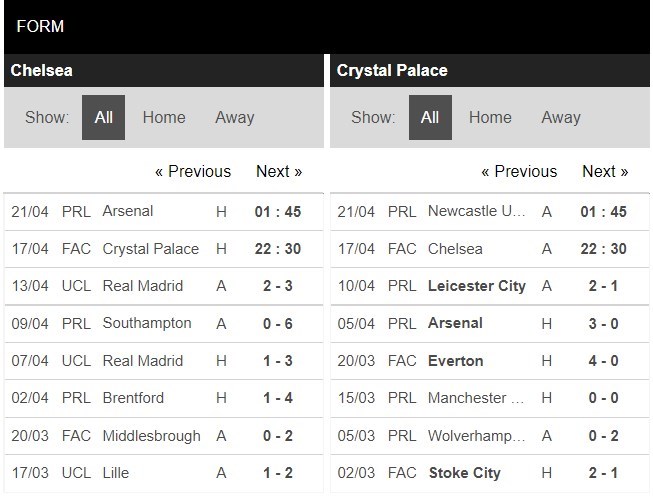Open Newcastle U... fixture on 21/04
Image resolution: width=653 pixels, height=498 pixels.
pyautogui.click(x=490, y=212)
